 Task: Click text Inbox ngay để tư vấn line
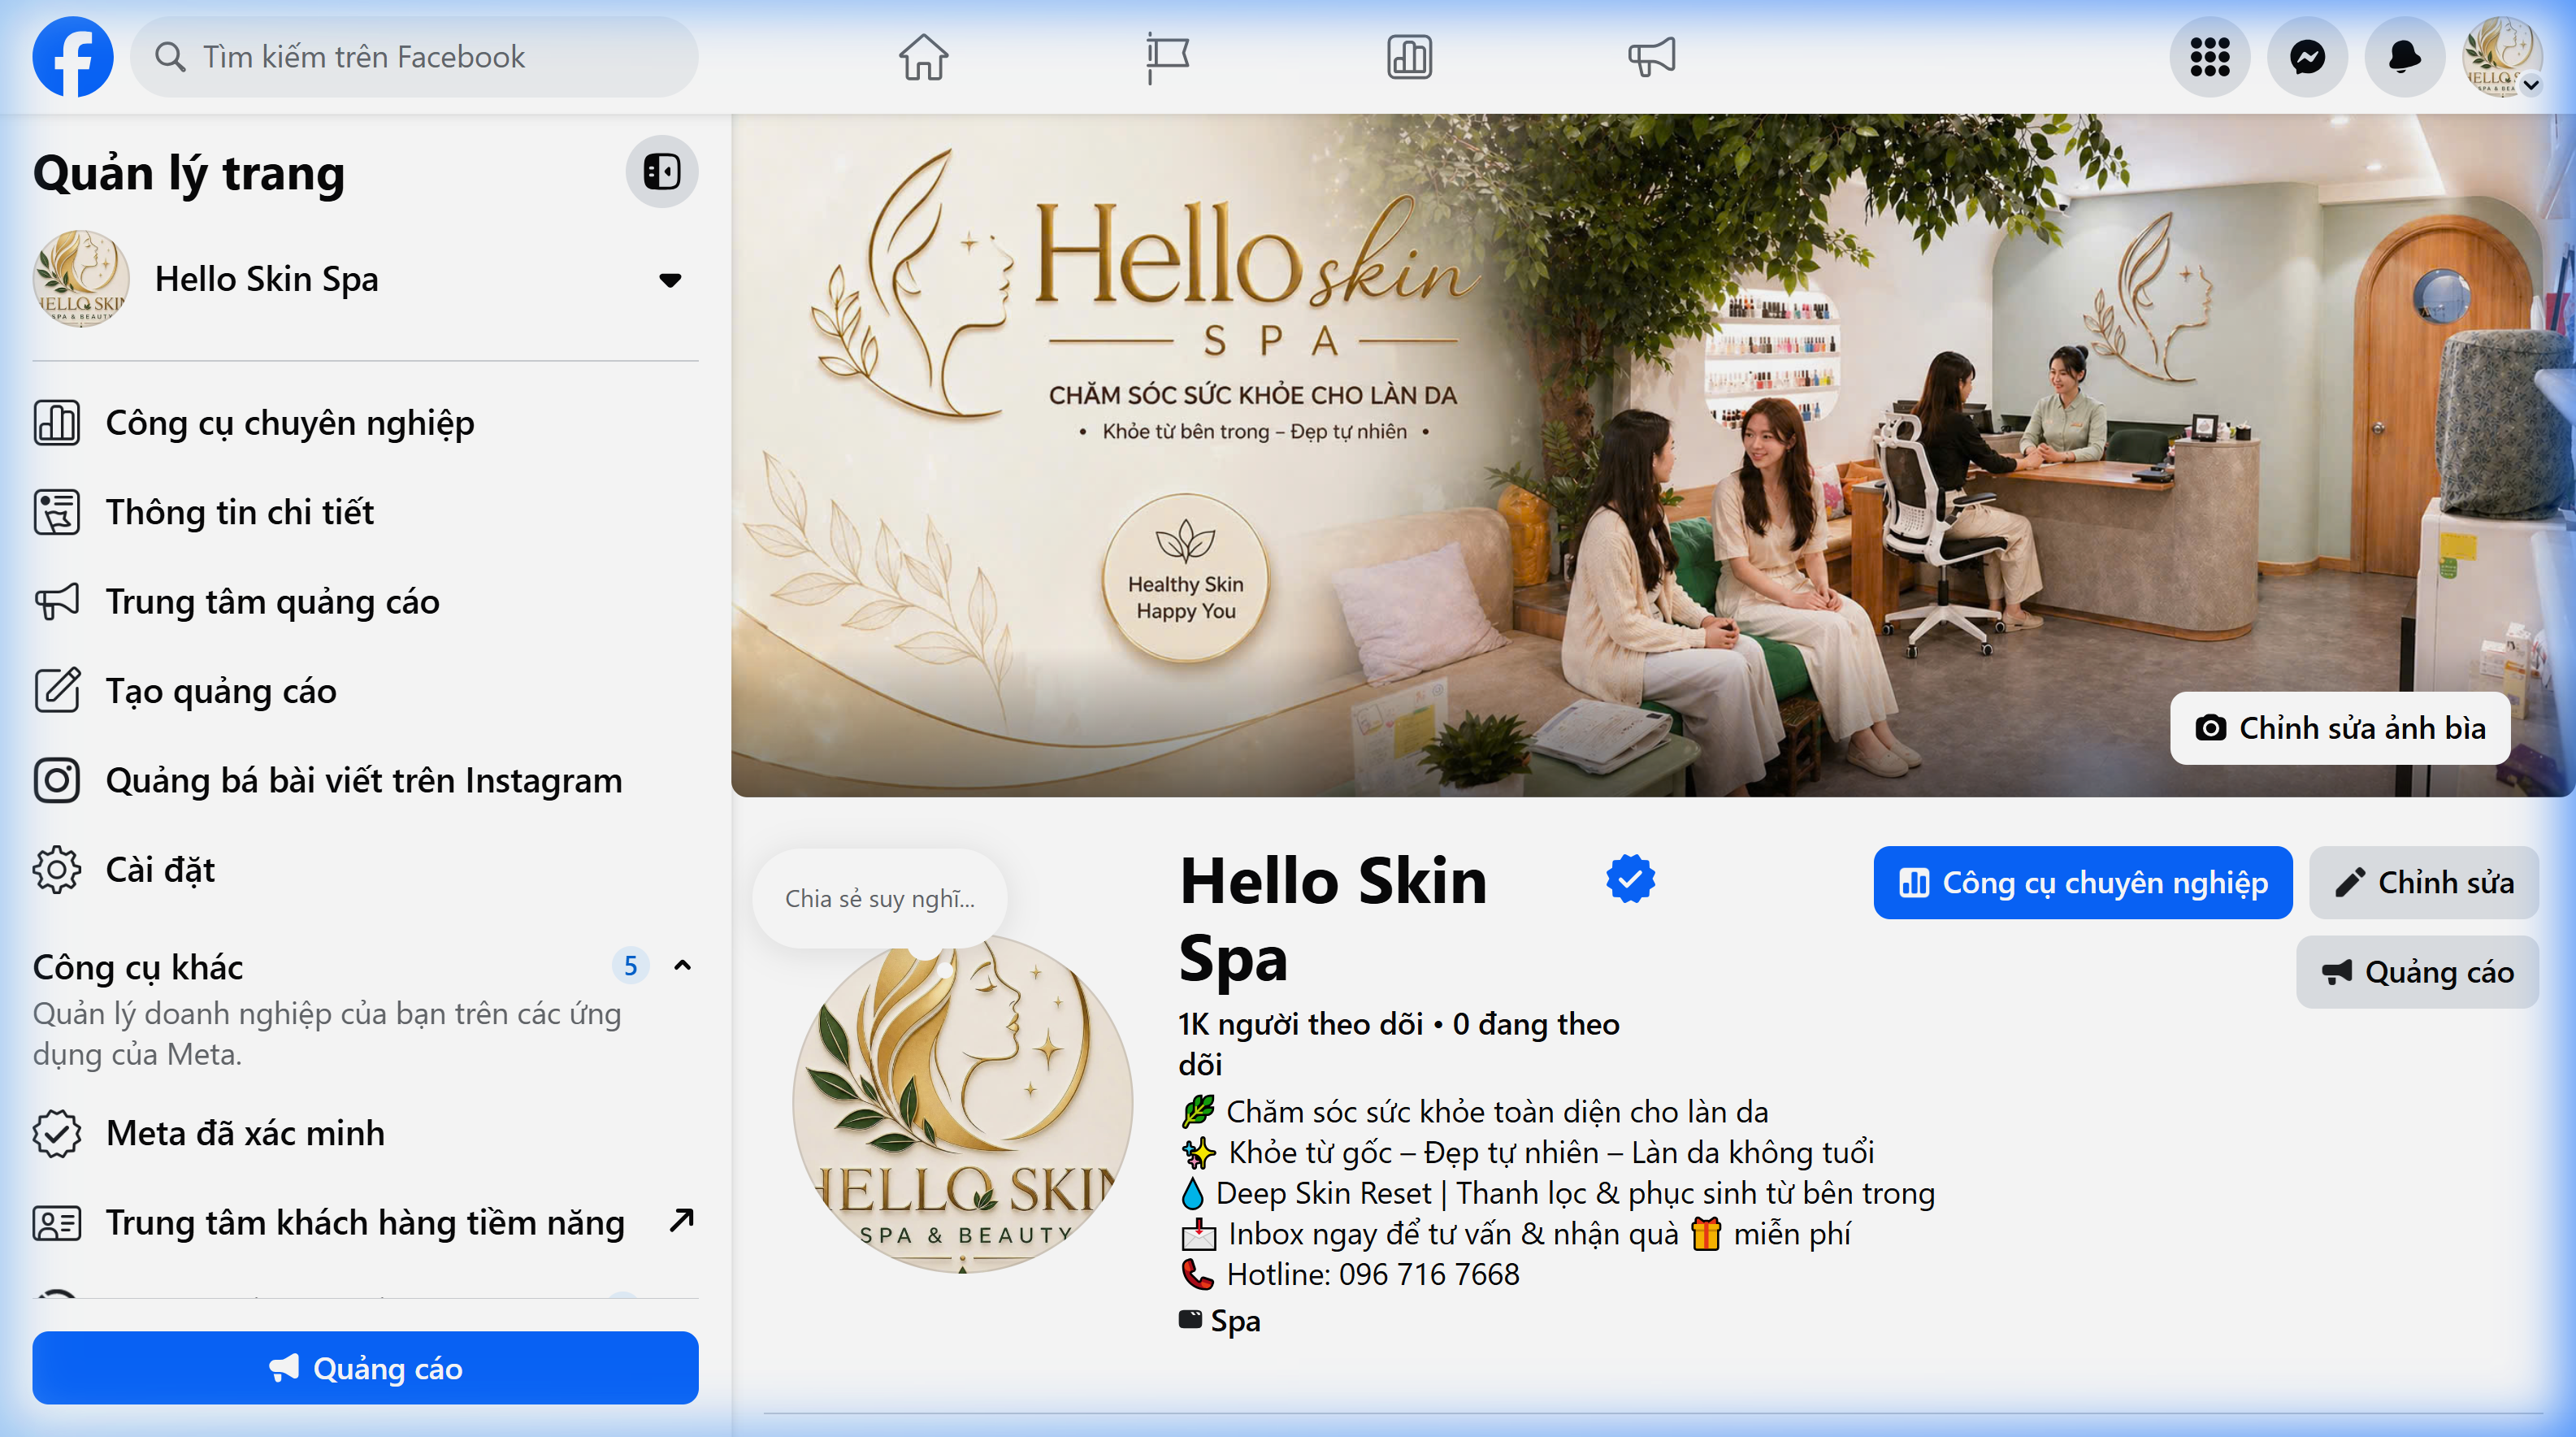point(1540,1234)
